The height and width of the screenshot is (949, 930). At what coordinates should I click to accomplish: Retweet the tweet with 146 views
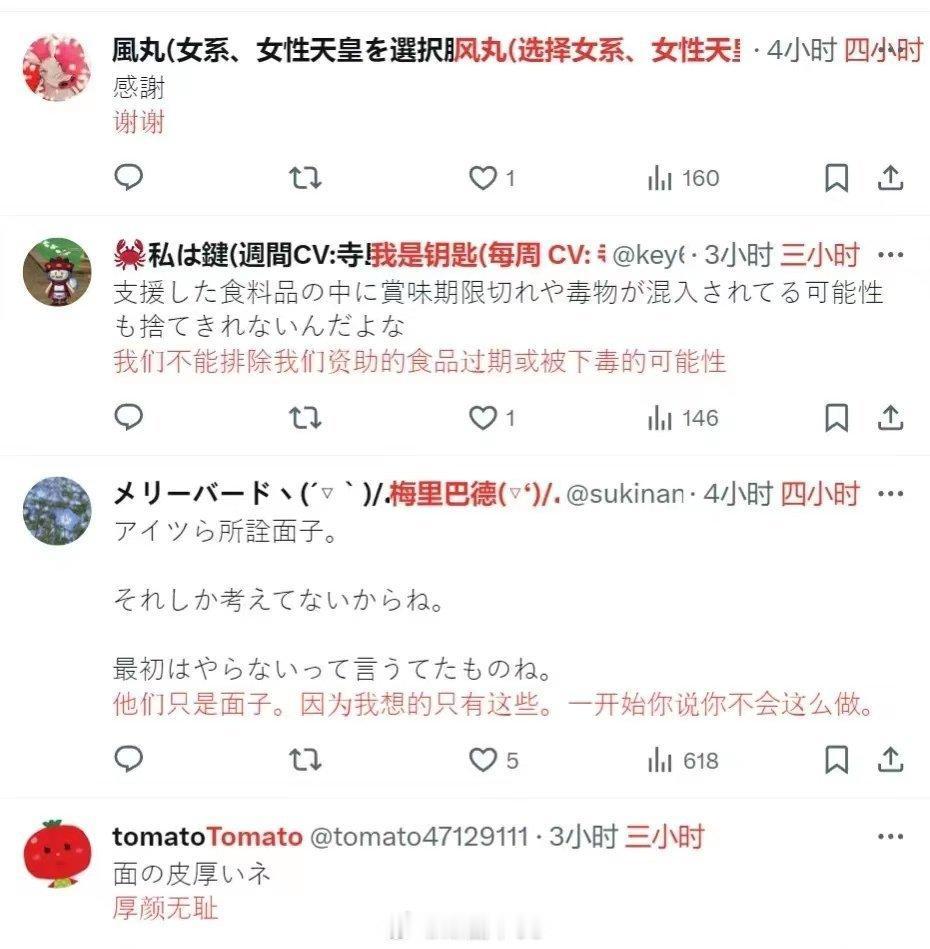point(305,418)
